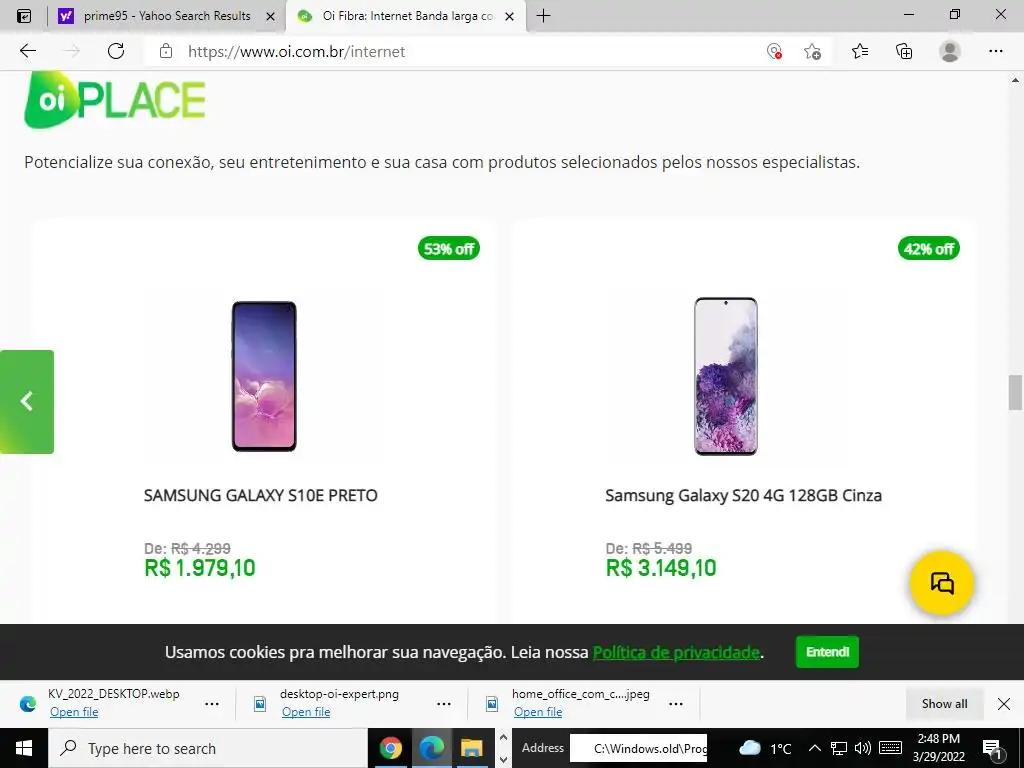The image size is (1024, 768).
Task: Open browser Settings and more menu
Action: point(995,51)
